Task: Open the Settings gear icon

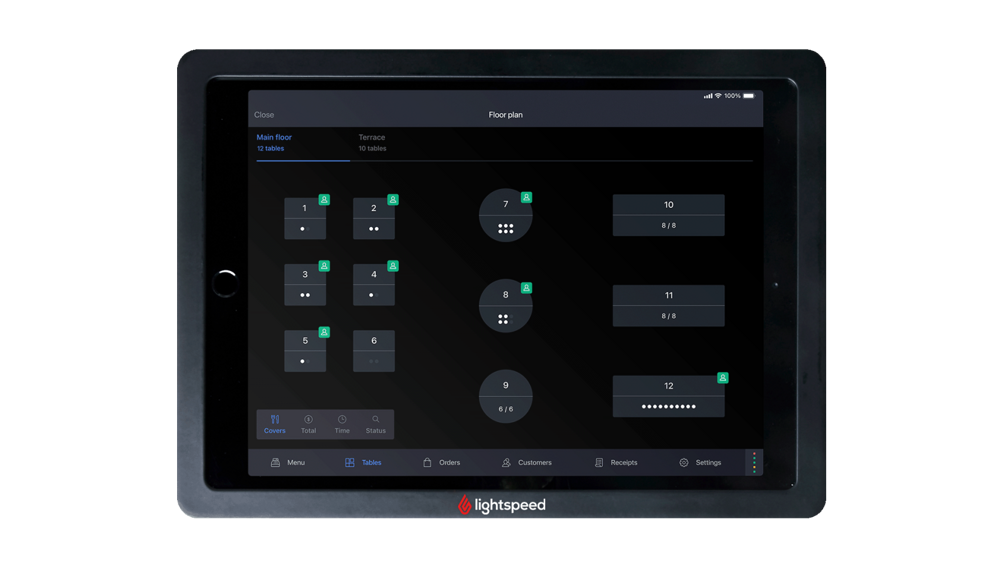Action: coord(684,463)
